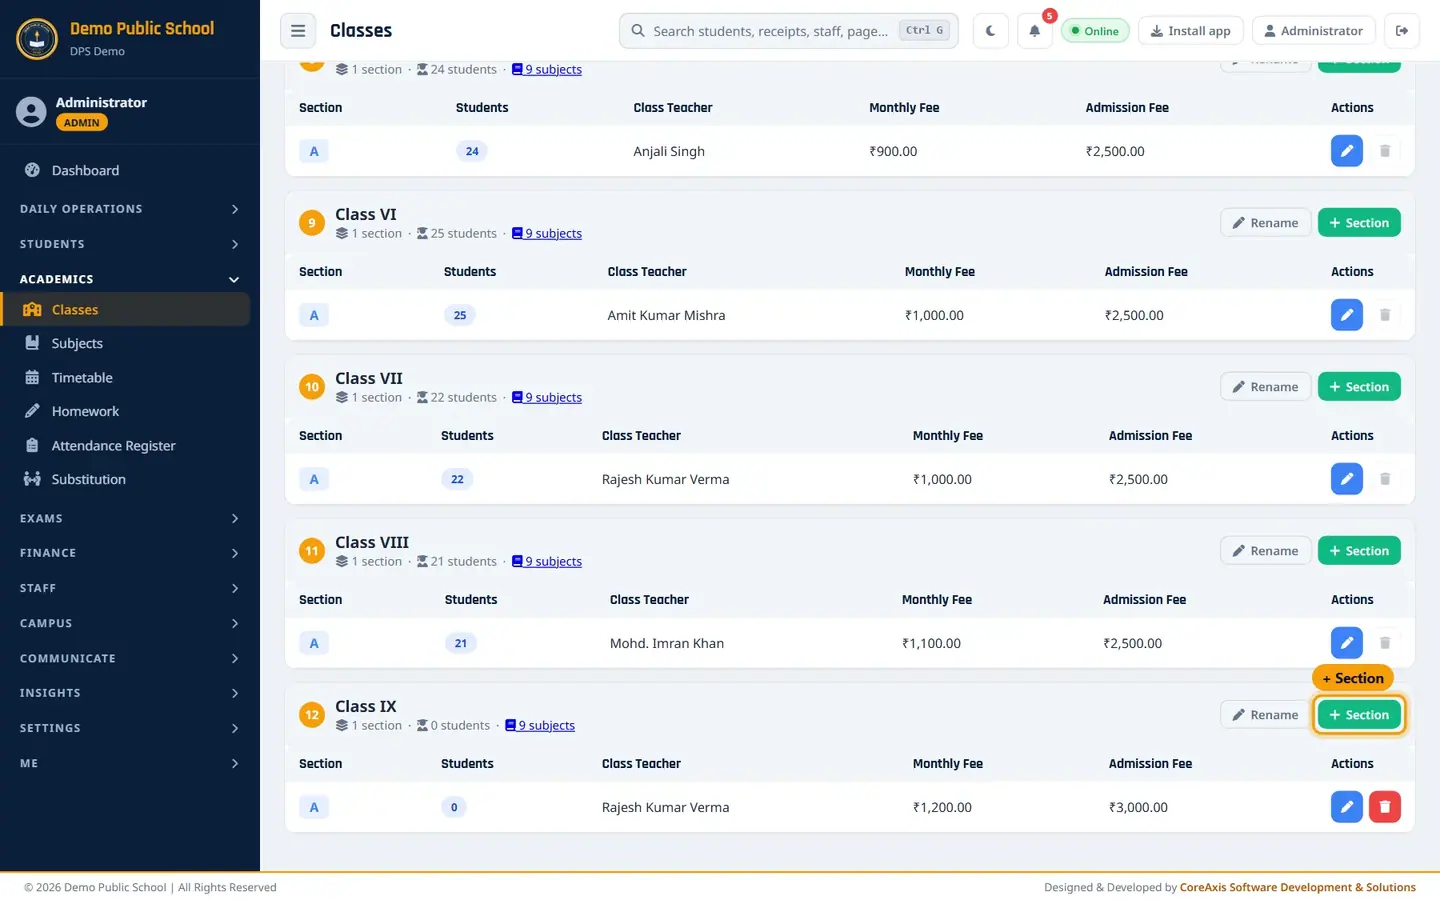Click the Administrator avatar in sidebar
Screen dimensions: 1440x900
pos(31,112)
